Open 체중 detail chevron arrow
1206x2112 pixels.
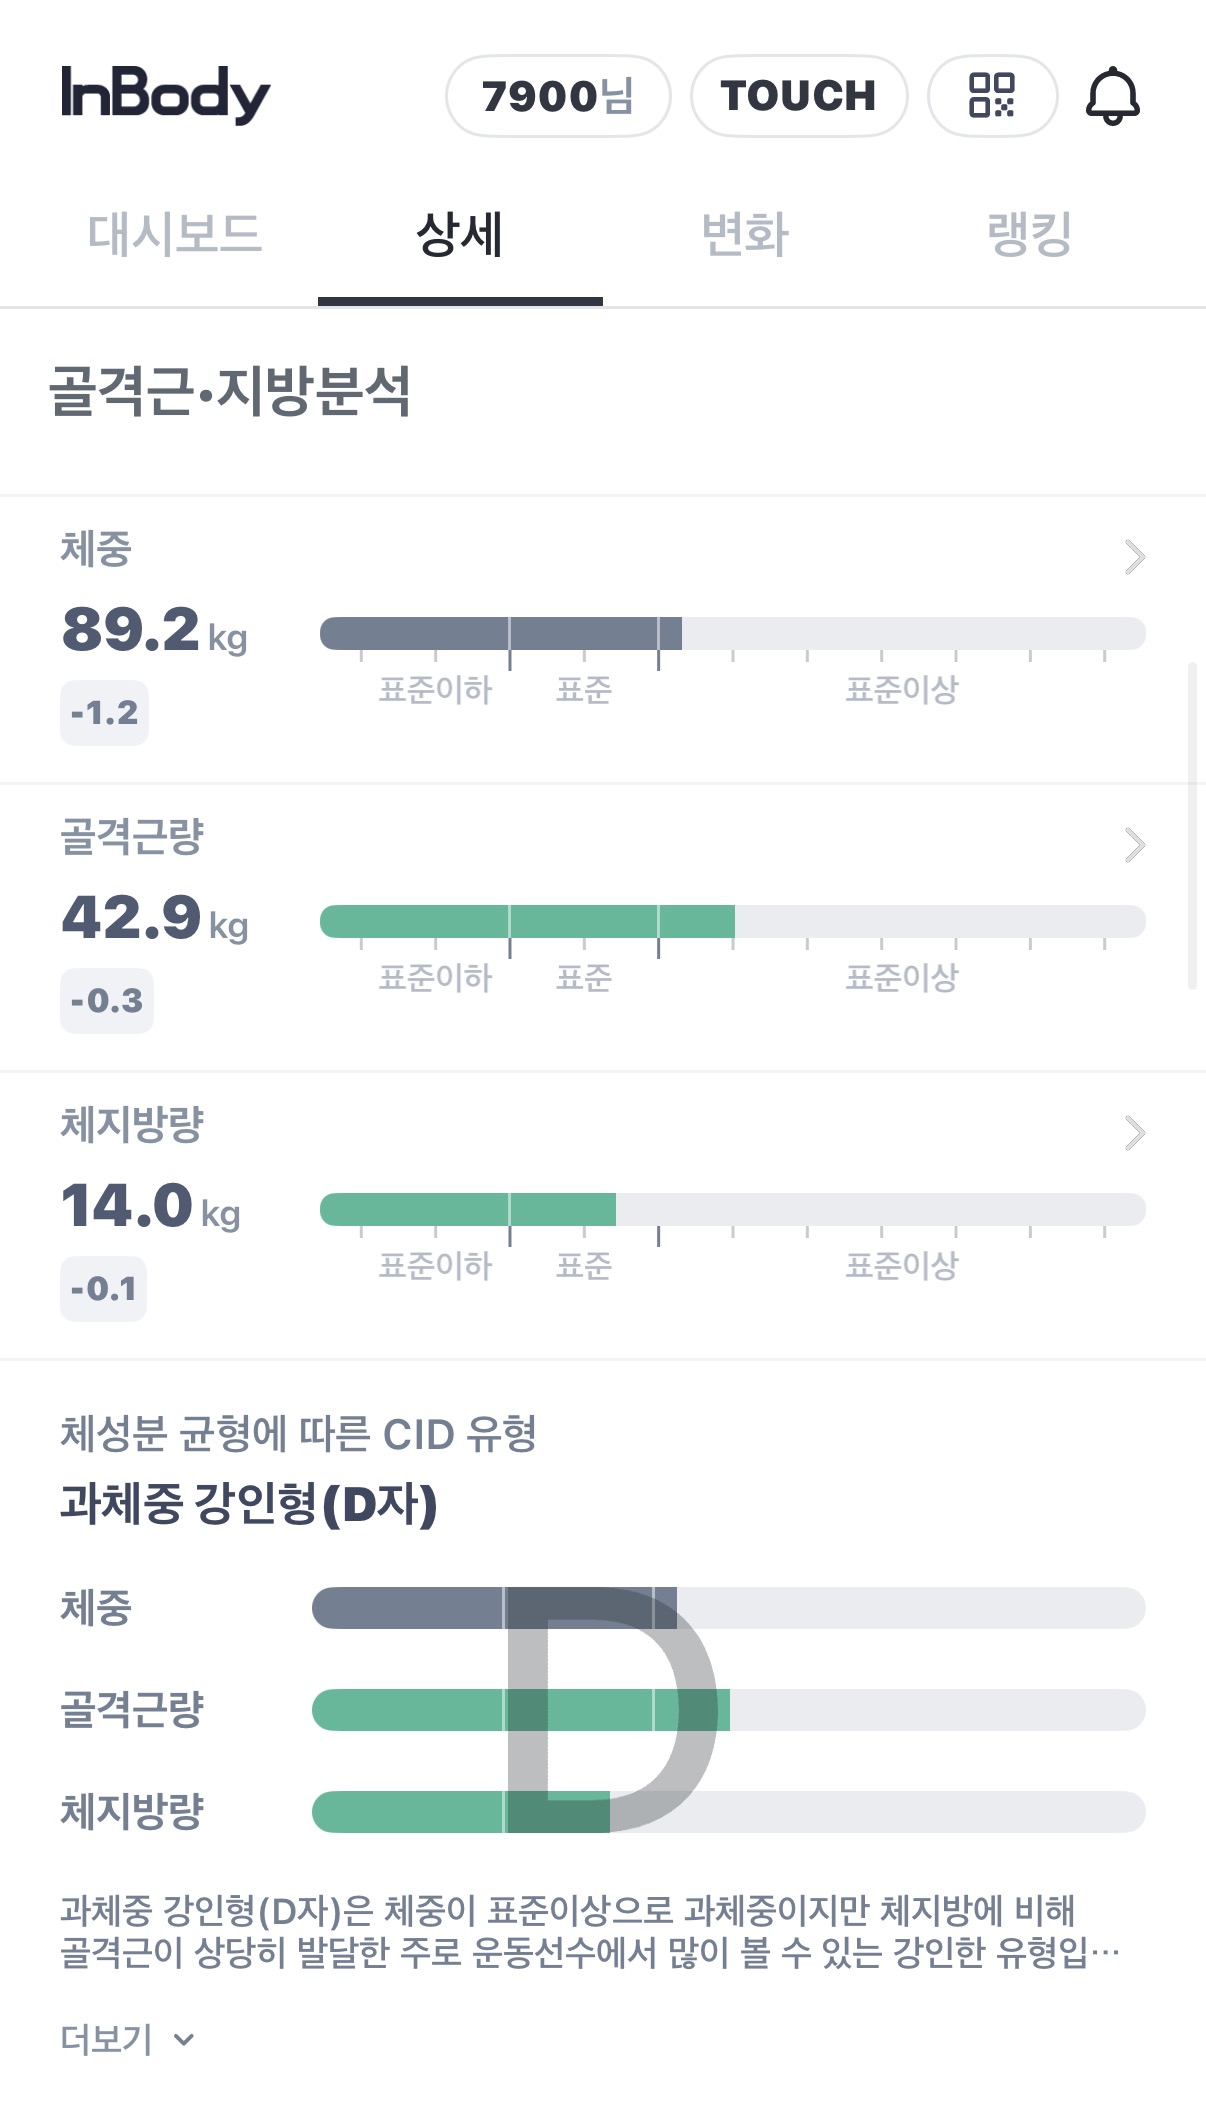[1134, 557]
